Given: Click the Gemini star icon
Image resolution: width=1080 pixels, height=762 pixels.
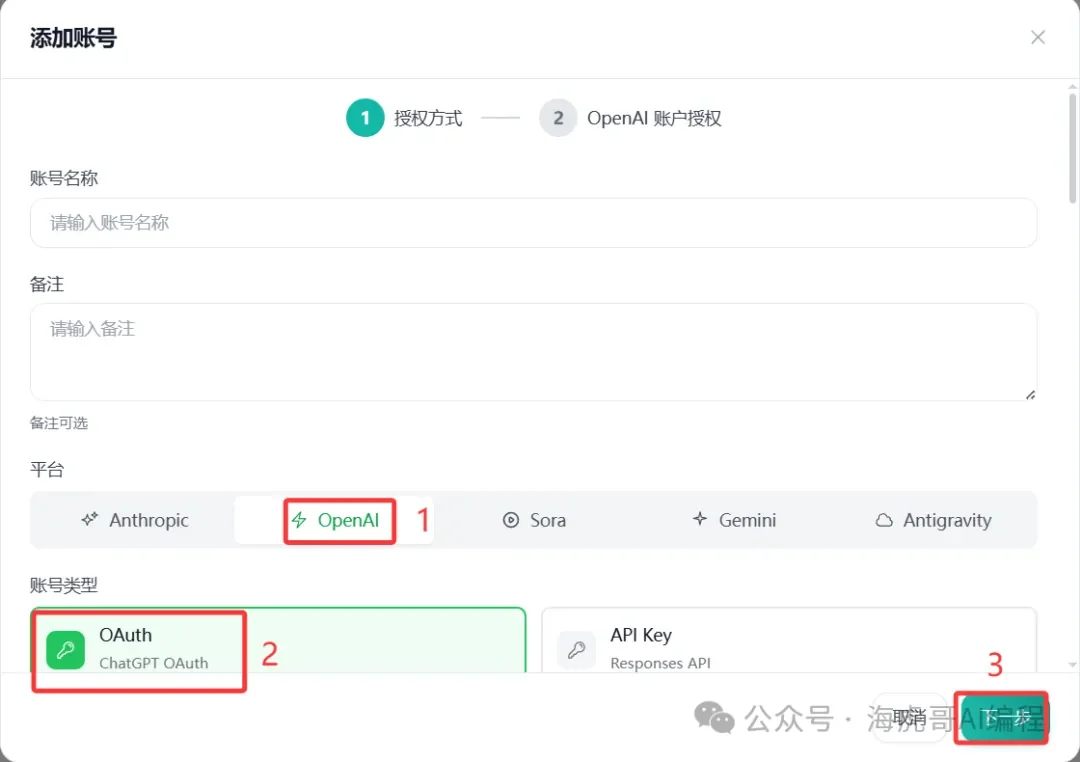Looking at the screenshot, I should tap(700, 520).
